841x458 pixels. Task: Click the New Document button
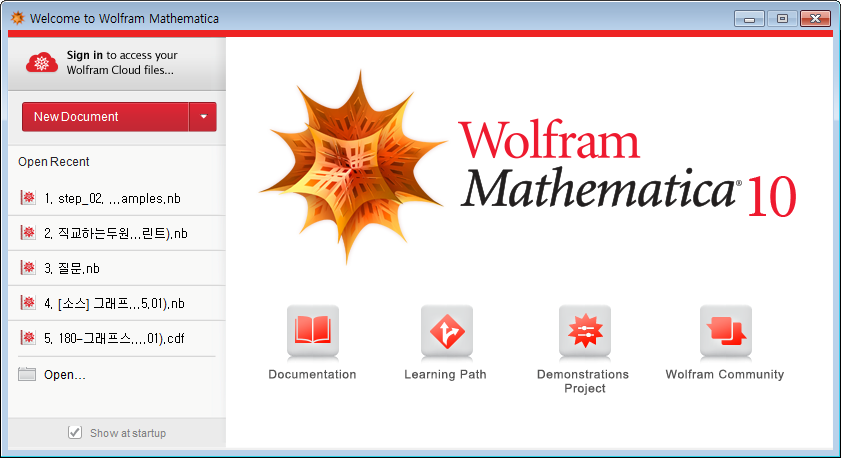pyautogui.click(x=105, y=117)
